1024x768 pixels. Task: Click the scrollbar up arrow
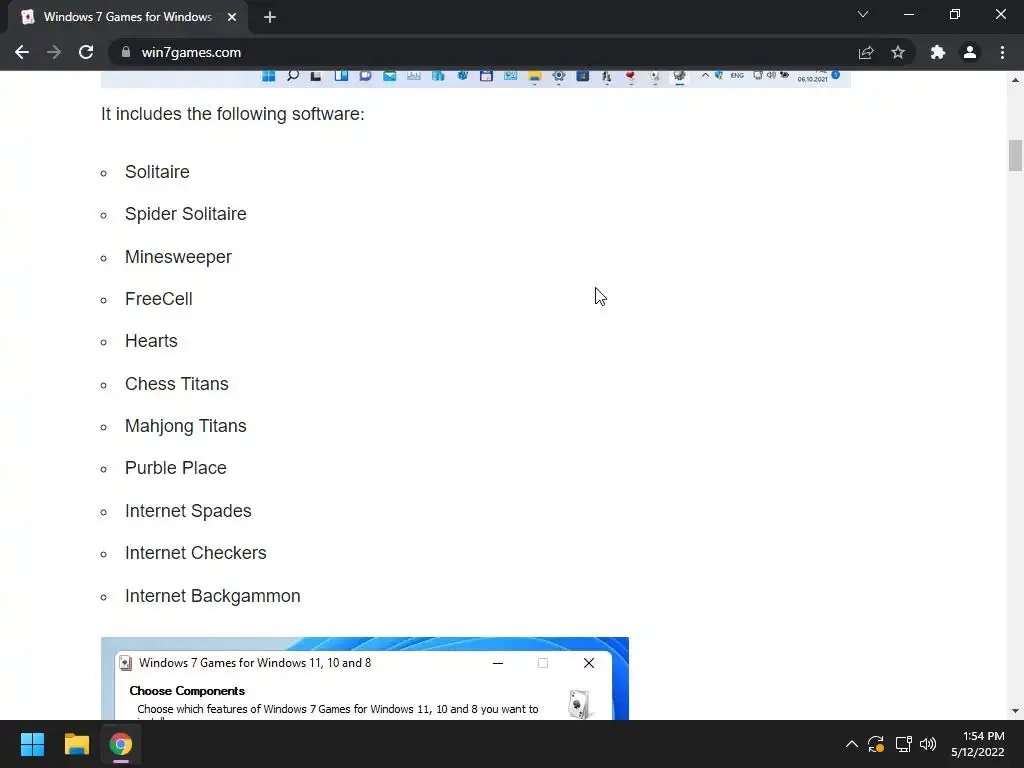click(1015, 80)
